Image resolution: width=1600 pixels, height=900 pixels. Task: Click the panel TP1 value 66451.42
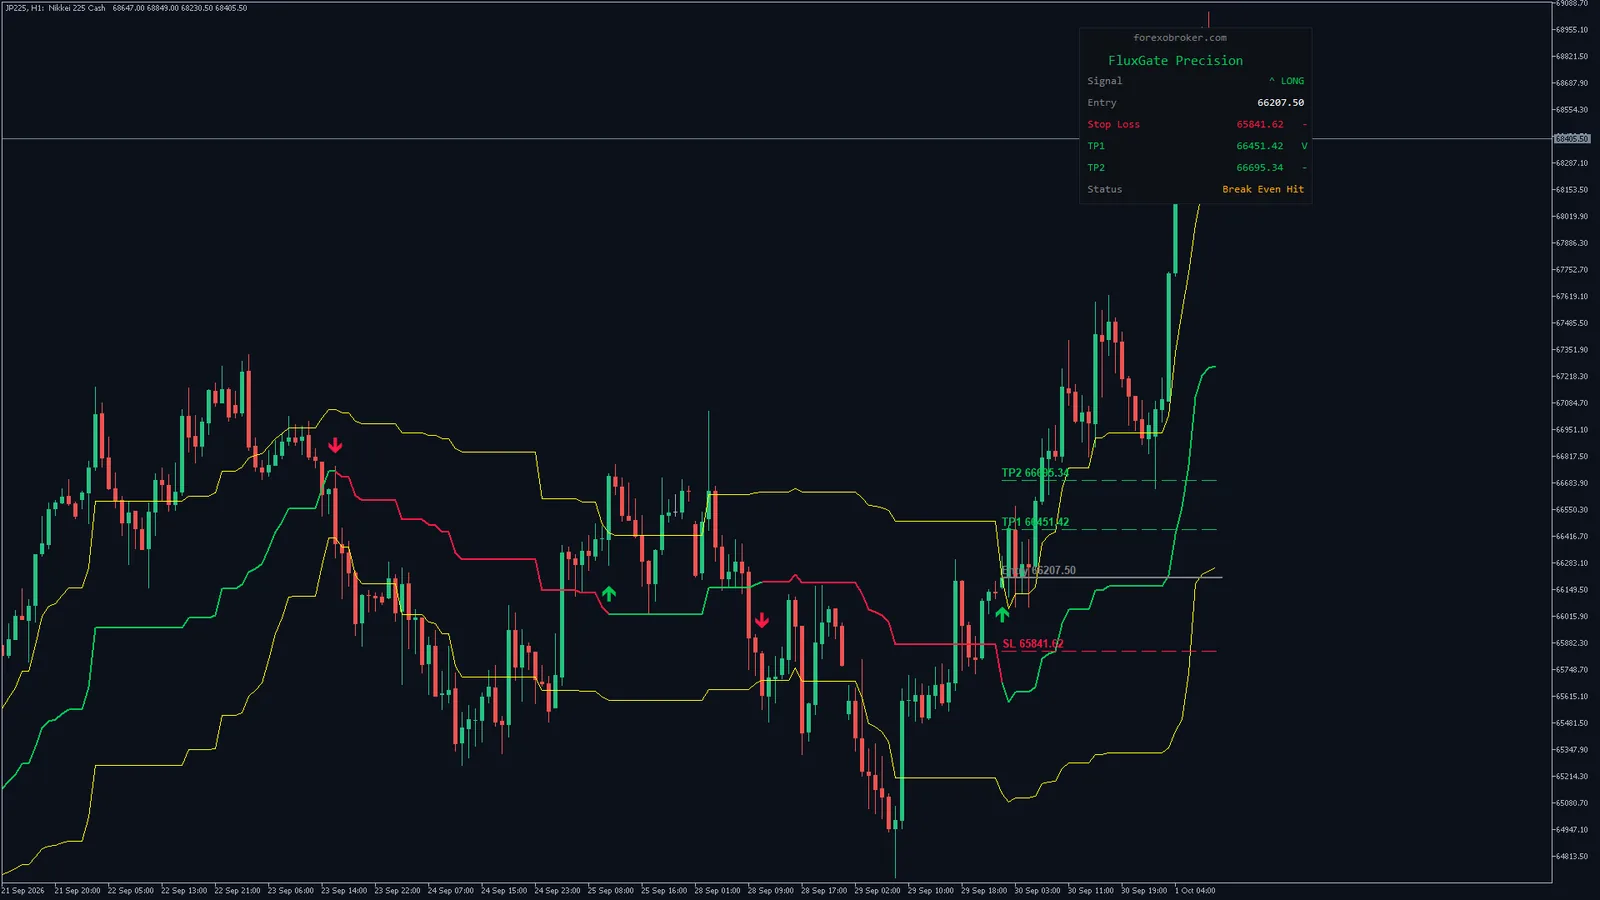pos(1260,146)
